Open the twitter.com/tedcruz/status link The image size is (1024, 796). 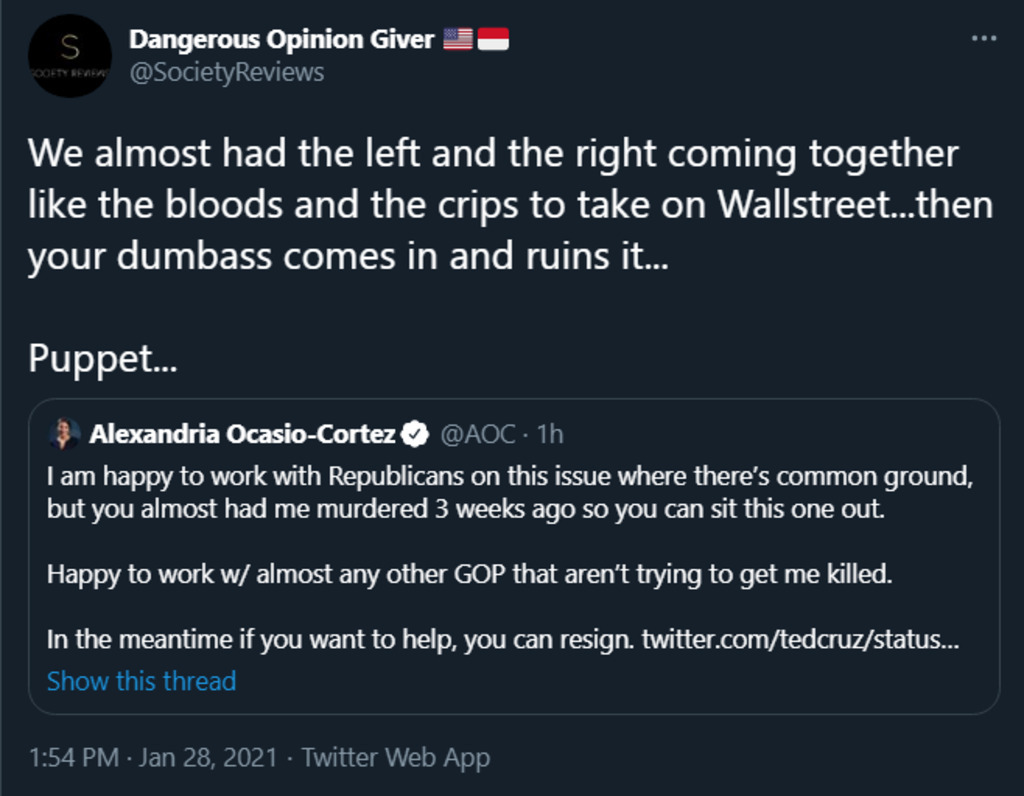[x=800, y=639]
